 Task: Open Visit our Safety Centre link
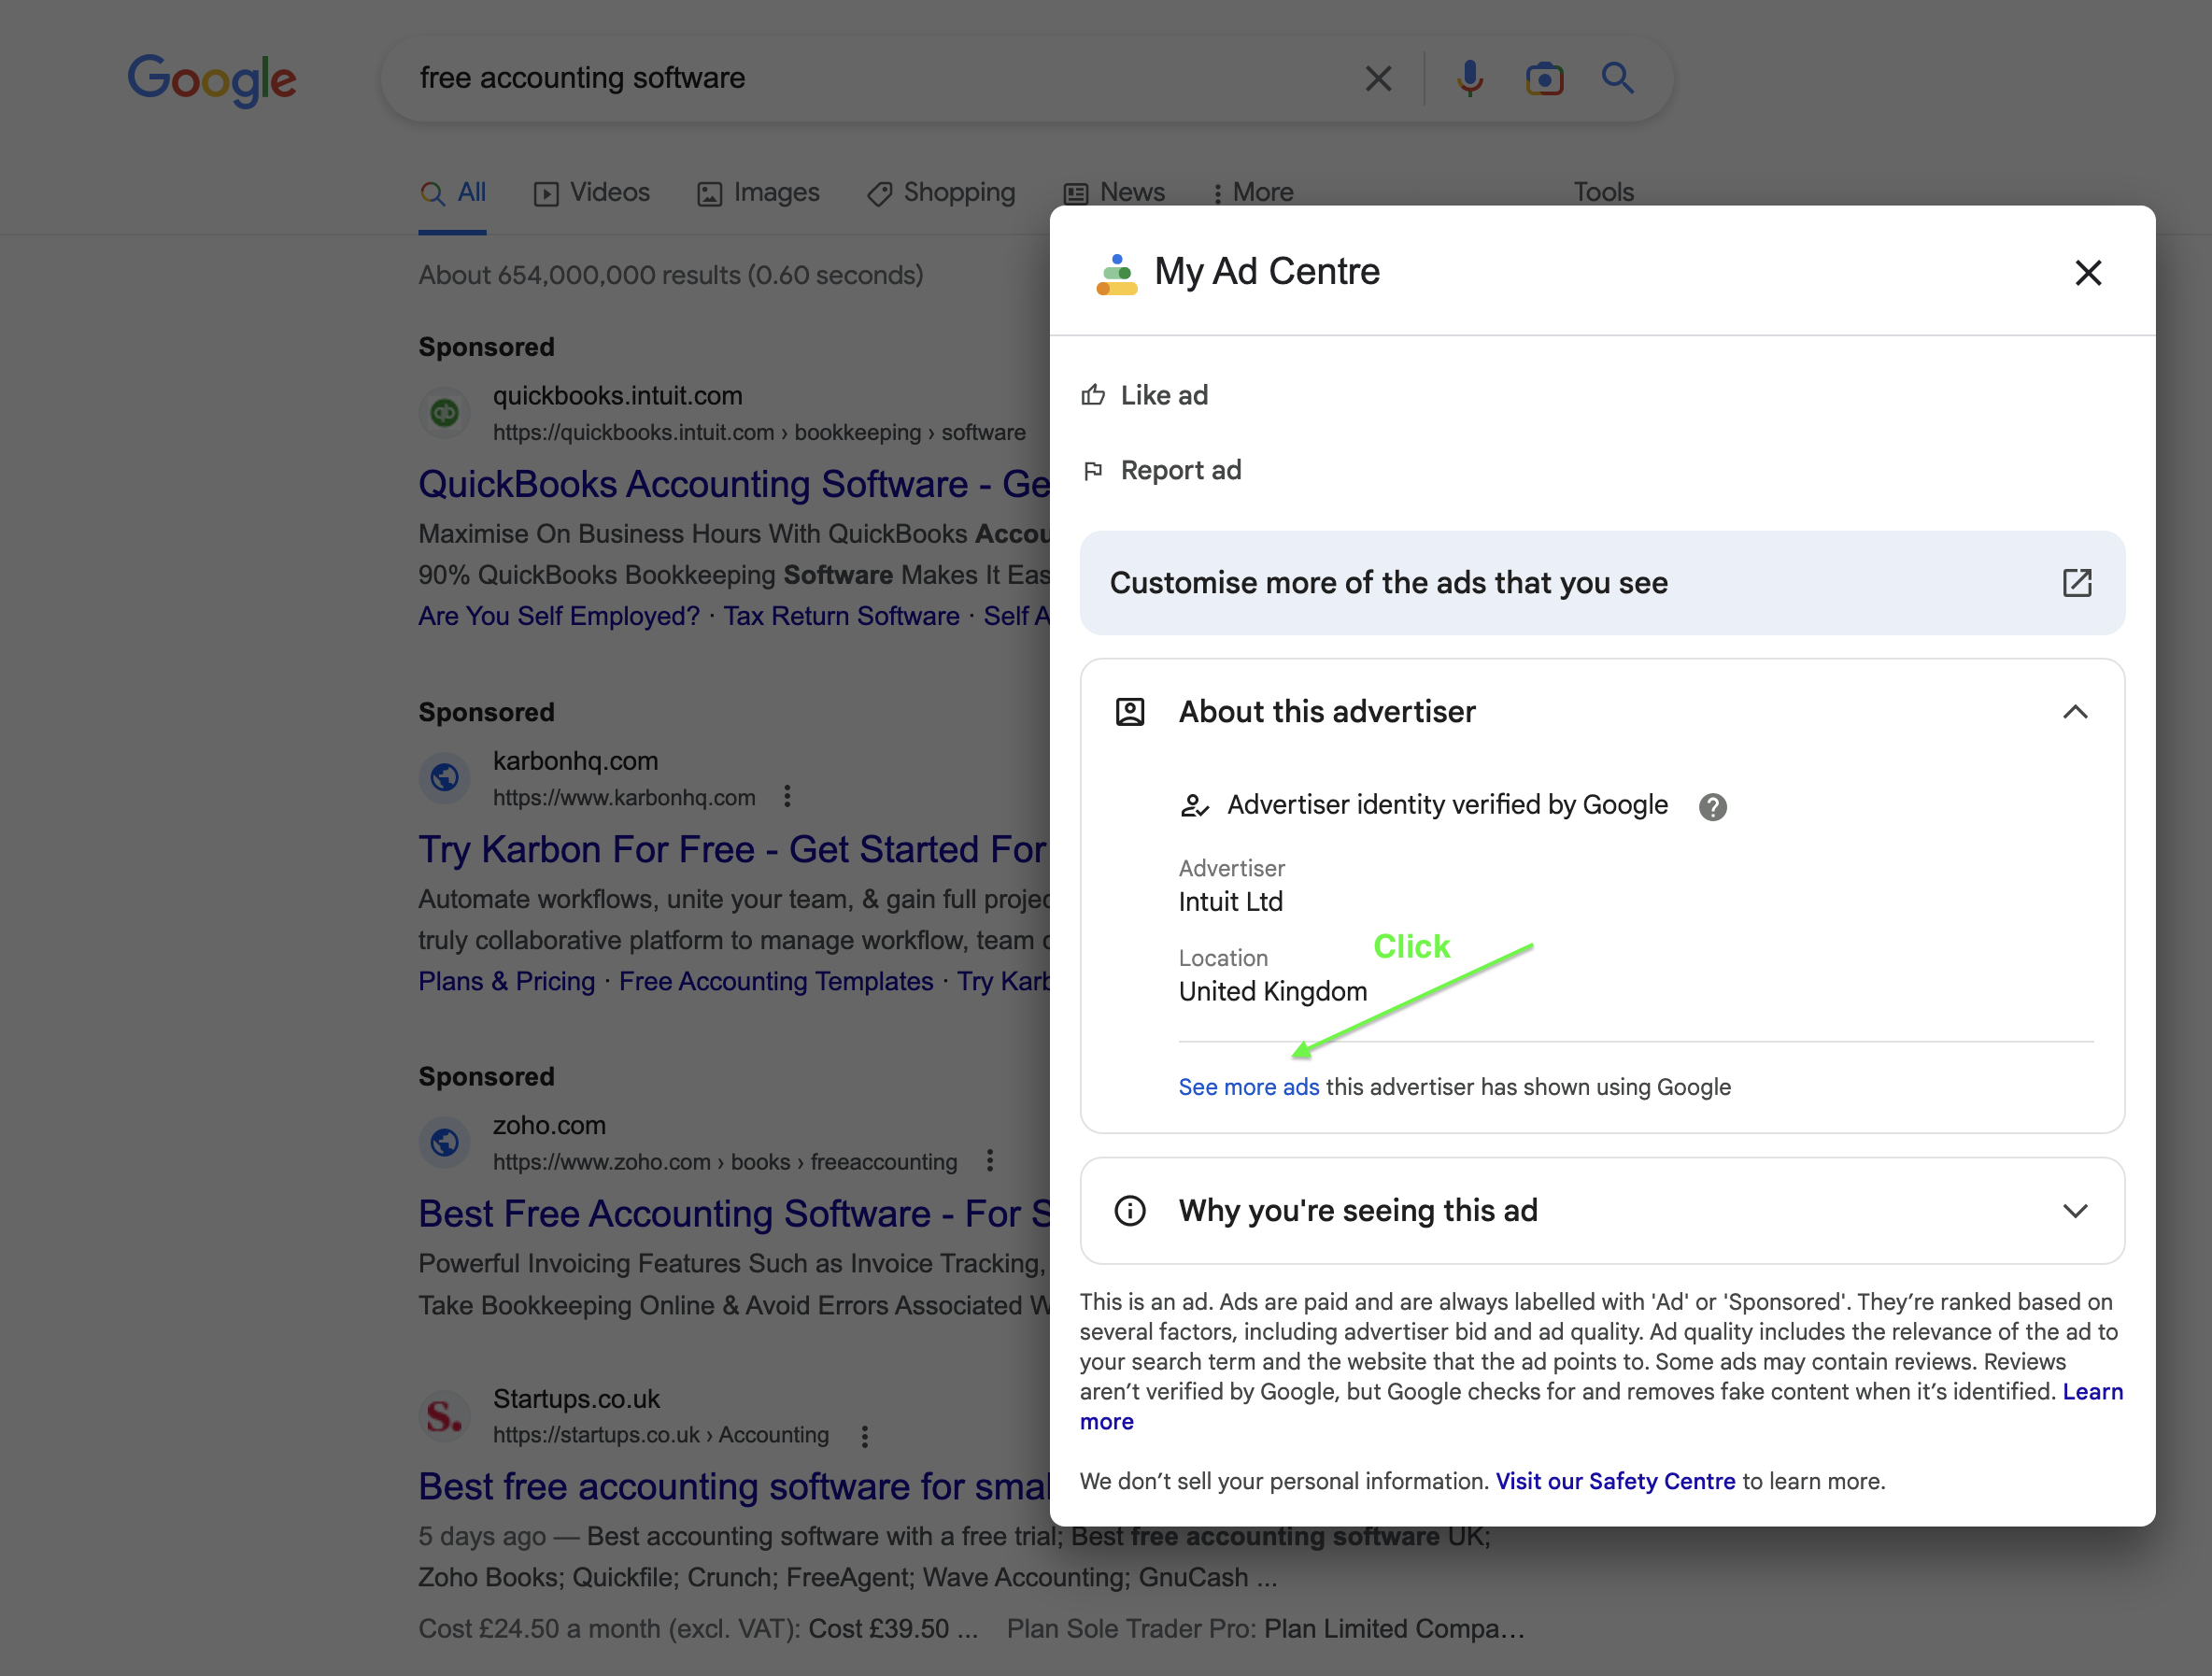[x=1614, y=1481]
